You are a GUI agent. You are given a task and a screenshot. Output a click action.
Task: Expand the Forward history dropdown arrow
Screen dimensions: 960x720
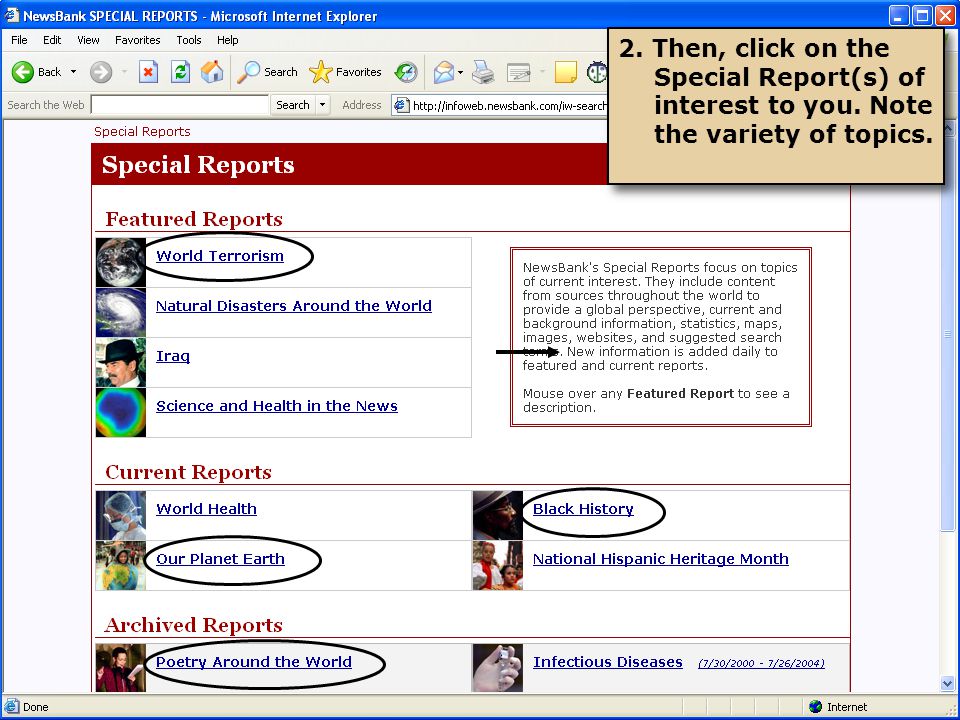(x=124, y=72)
